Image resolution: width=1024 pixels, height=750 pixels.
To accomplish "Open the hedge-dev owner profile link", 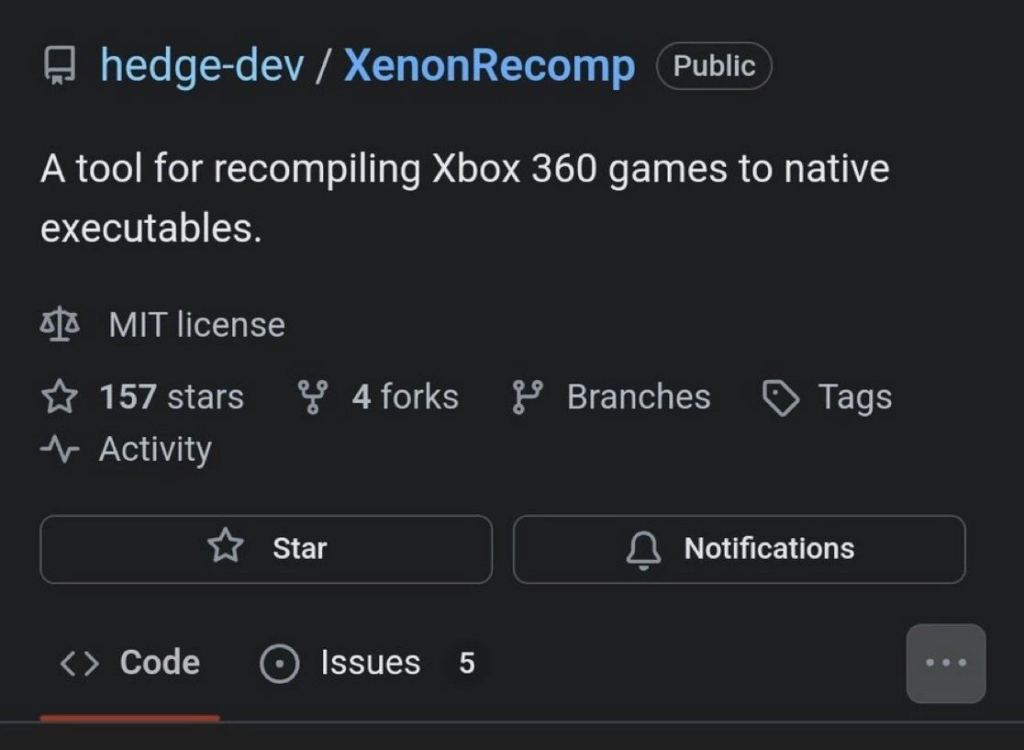I will coord(202,66).
